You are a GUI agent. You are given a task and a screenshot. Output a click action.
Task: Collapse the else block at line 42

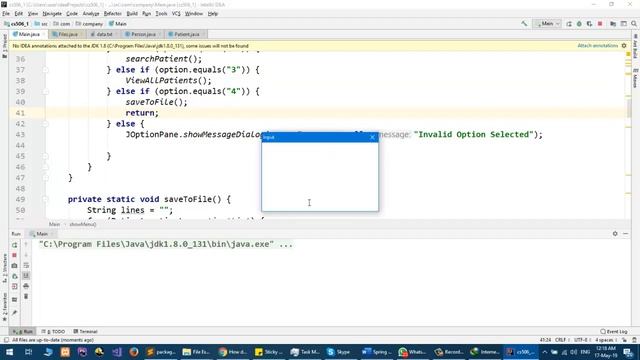click(46, 124)
